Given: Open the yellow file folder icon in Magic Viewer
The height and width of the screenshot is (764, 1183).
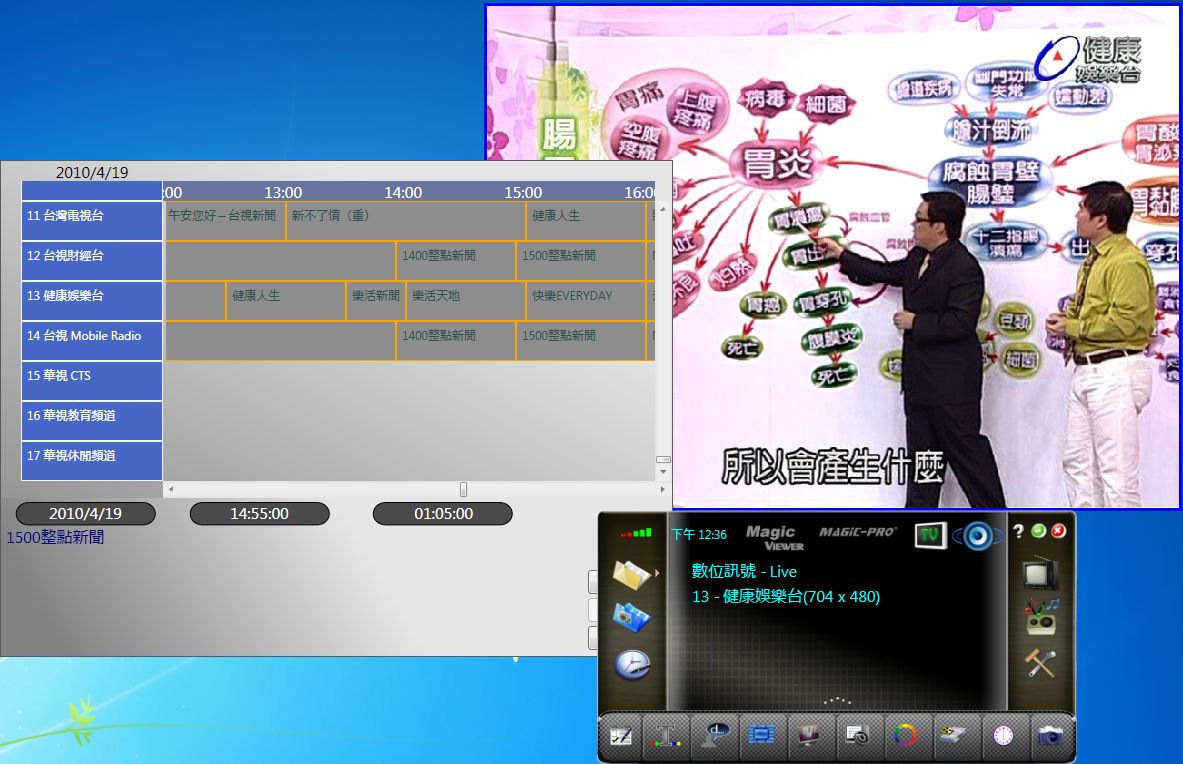Looking at the screenshot, I should click(631, 575).
